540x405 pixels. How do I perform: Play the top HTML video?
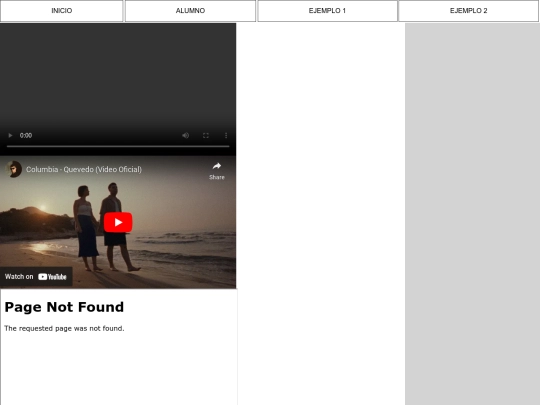coord(10,136)
